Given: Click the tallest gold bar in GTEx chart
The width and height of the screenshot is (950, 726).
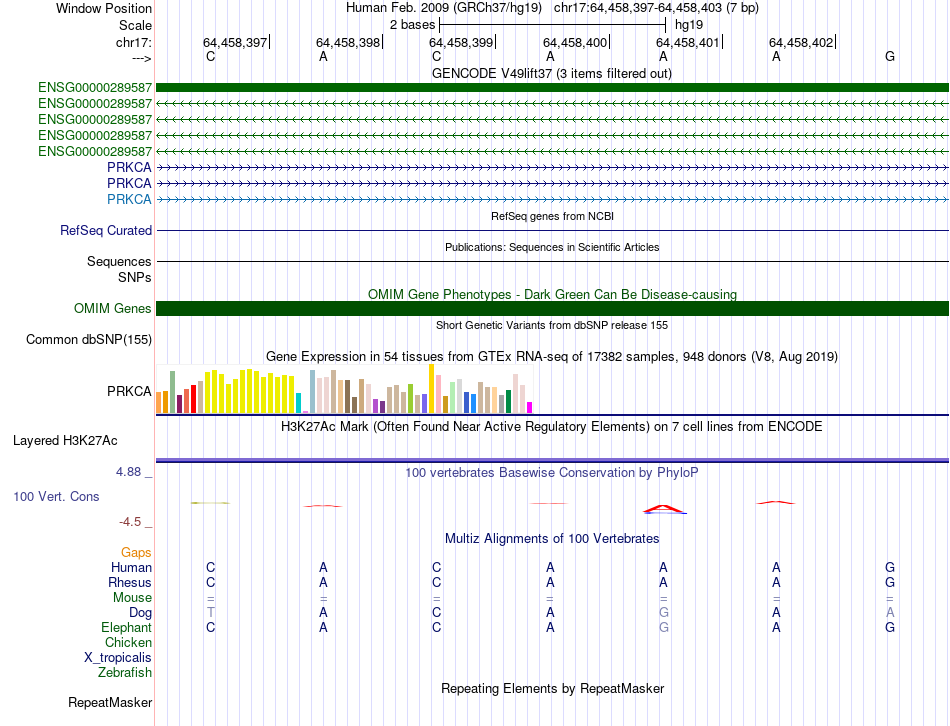Looking at the screenshot, I should tap(431, 388).
